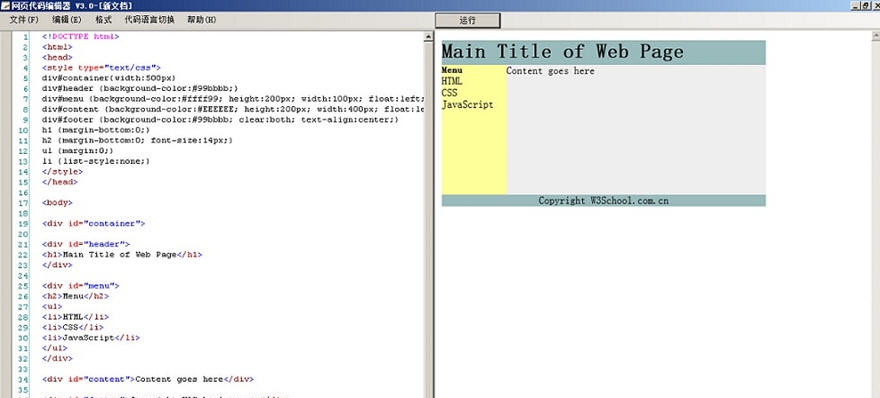
Task: Click the 运行 run button
Action: [468, 20]
